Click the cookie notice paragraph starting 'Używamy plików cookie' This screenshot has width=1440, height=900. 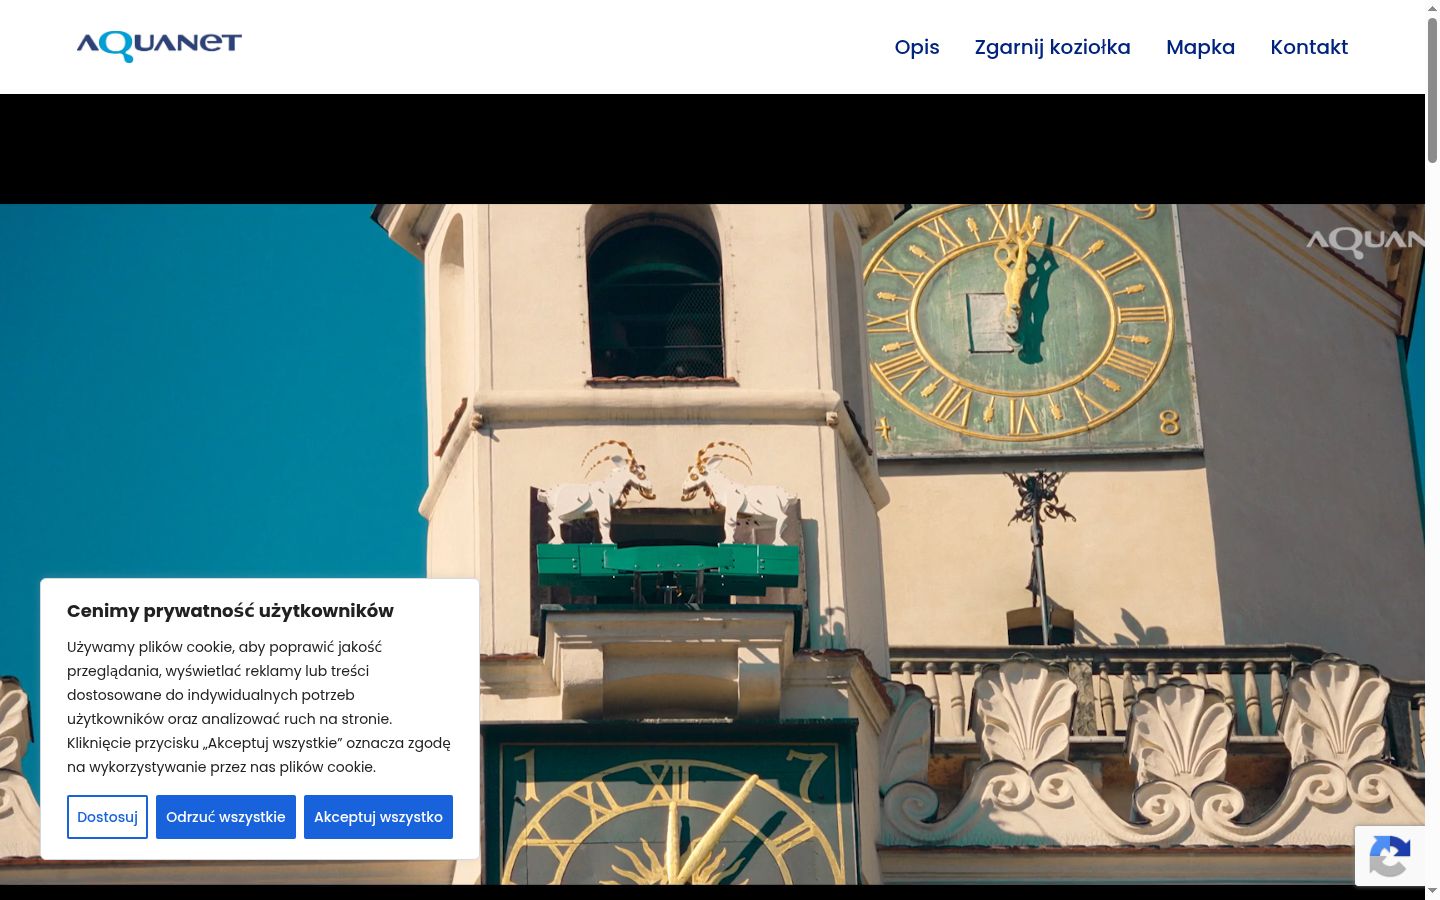pyautogui.click(x=259, y=707)
